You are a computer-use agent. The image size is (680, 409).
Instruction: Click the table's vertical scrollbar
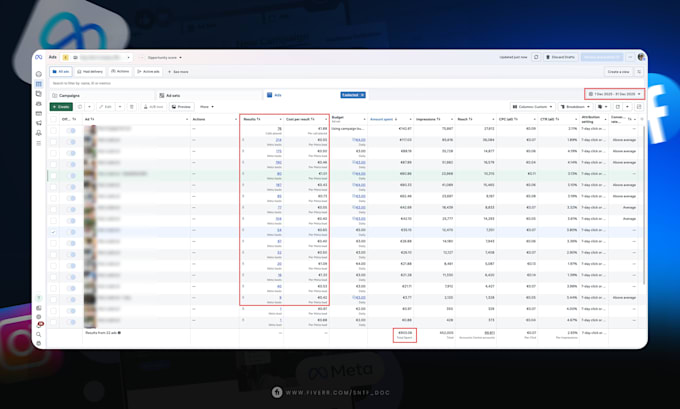click(x=644, y=204)
